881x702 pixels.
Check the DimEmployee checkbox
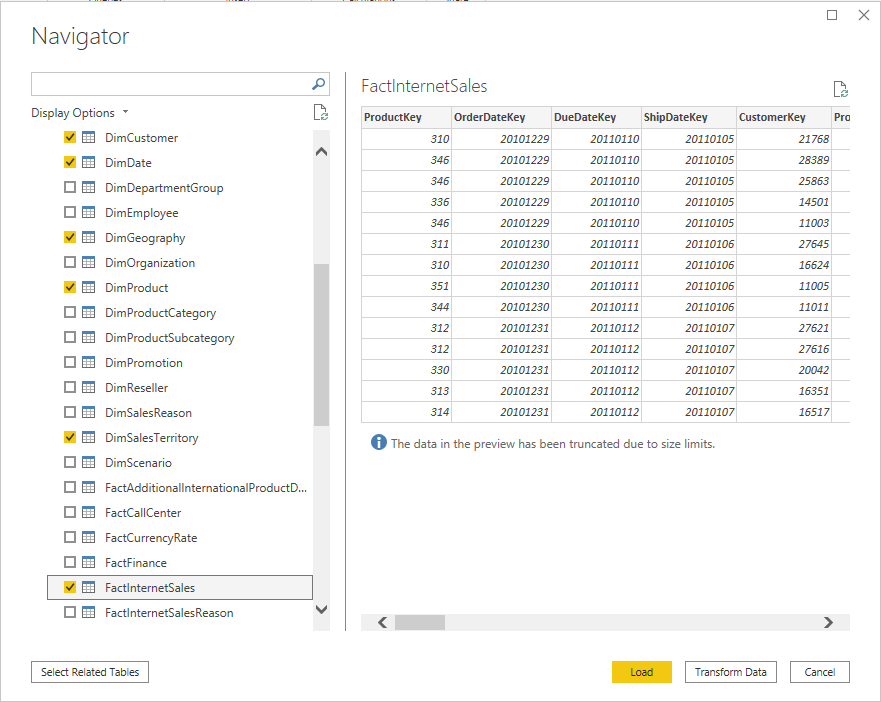[70, 213]
